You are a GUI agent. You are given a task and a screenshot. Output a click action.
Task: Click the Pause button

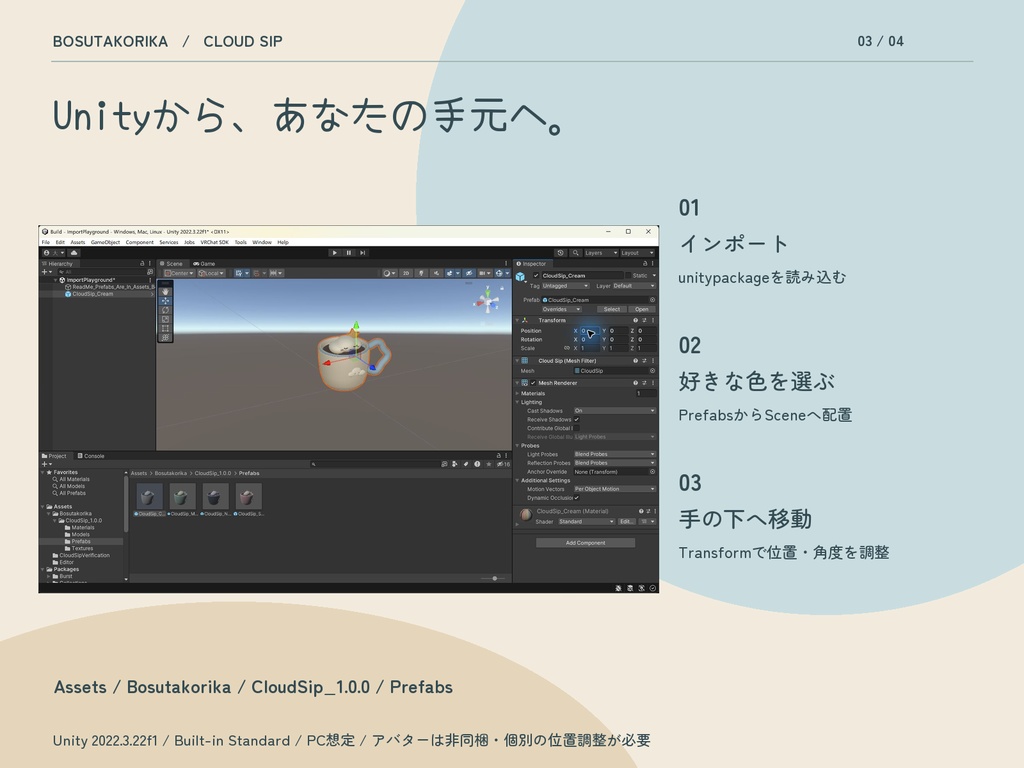(x=349, y=253)
